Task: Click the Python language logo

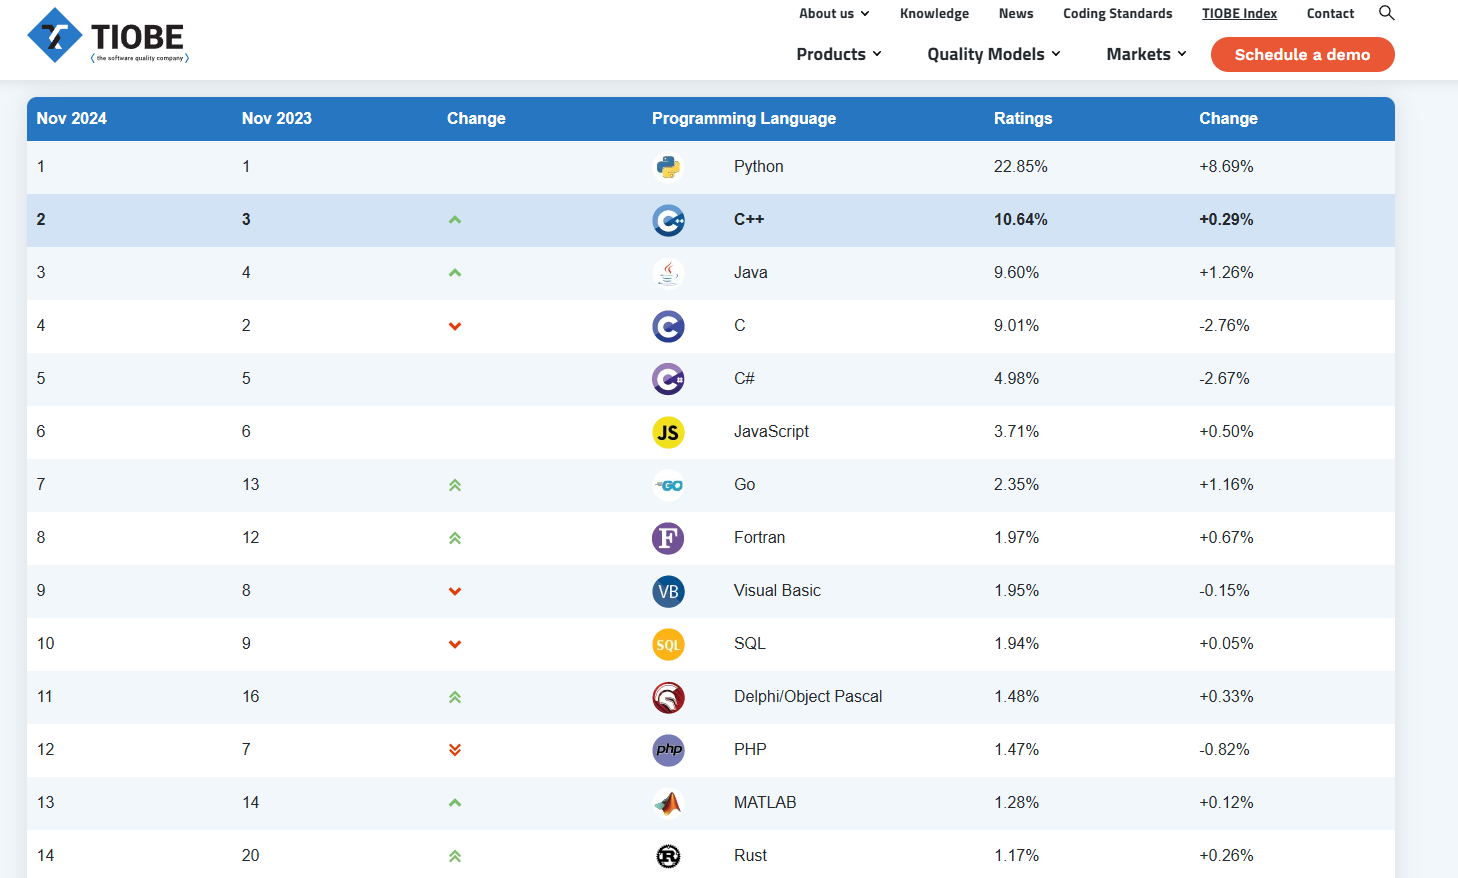Action: click(x=668, y=167)
